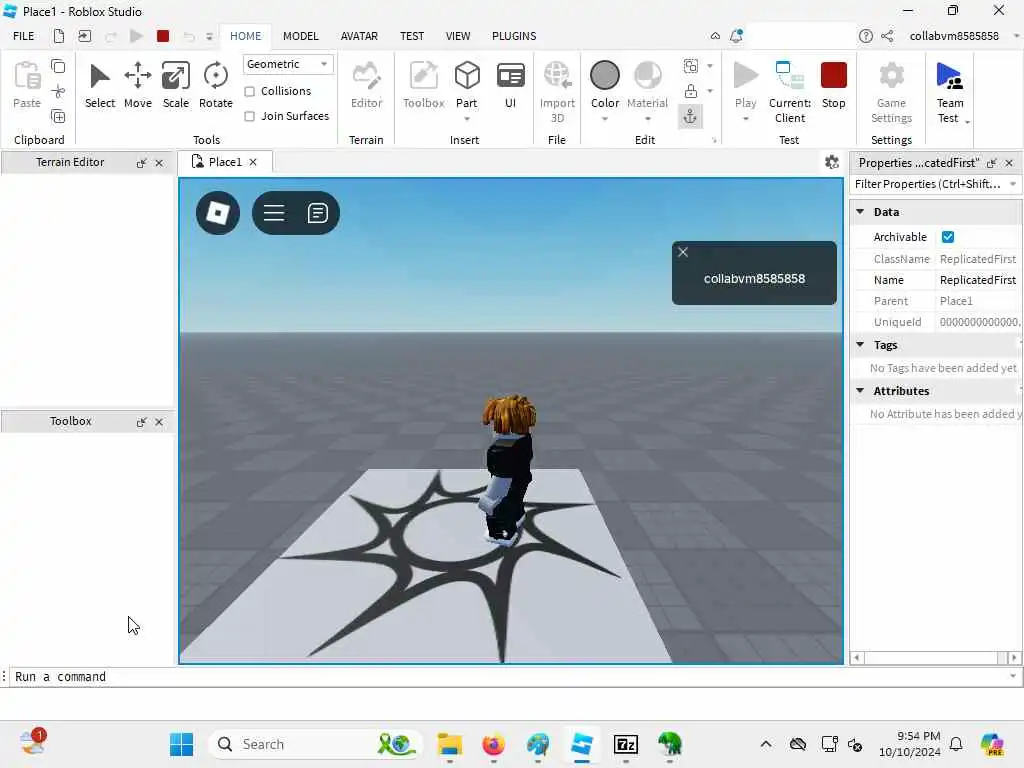
Task: Insert a Part
Action: 467,84
